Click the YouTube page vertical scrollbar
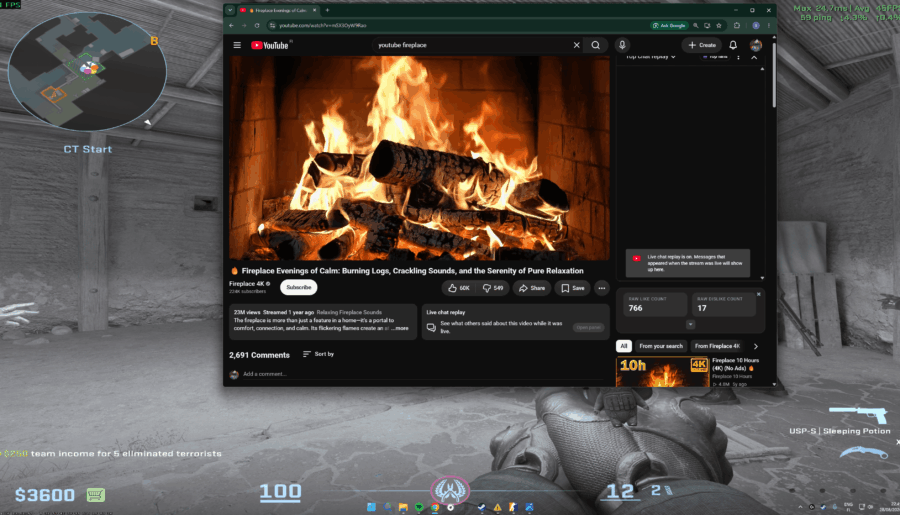The width and height of the screenshot is (900, 515). (774, 75)
